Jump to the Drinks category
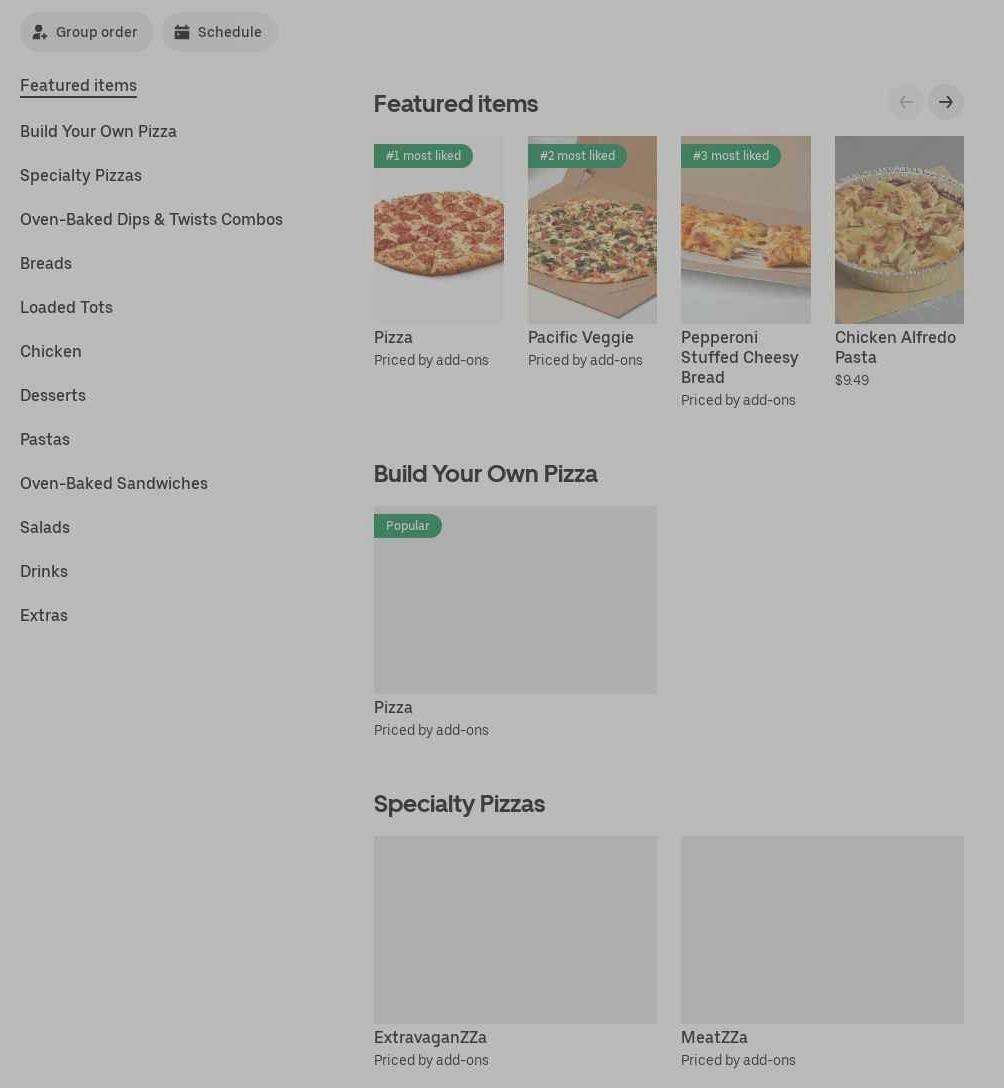This screenshot has height=1088, width=1004. 44,571
